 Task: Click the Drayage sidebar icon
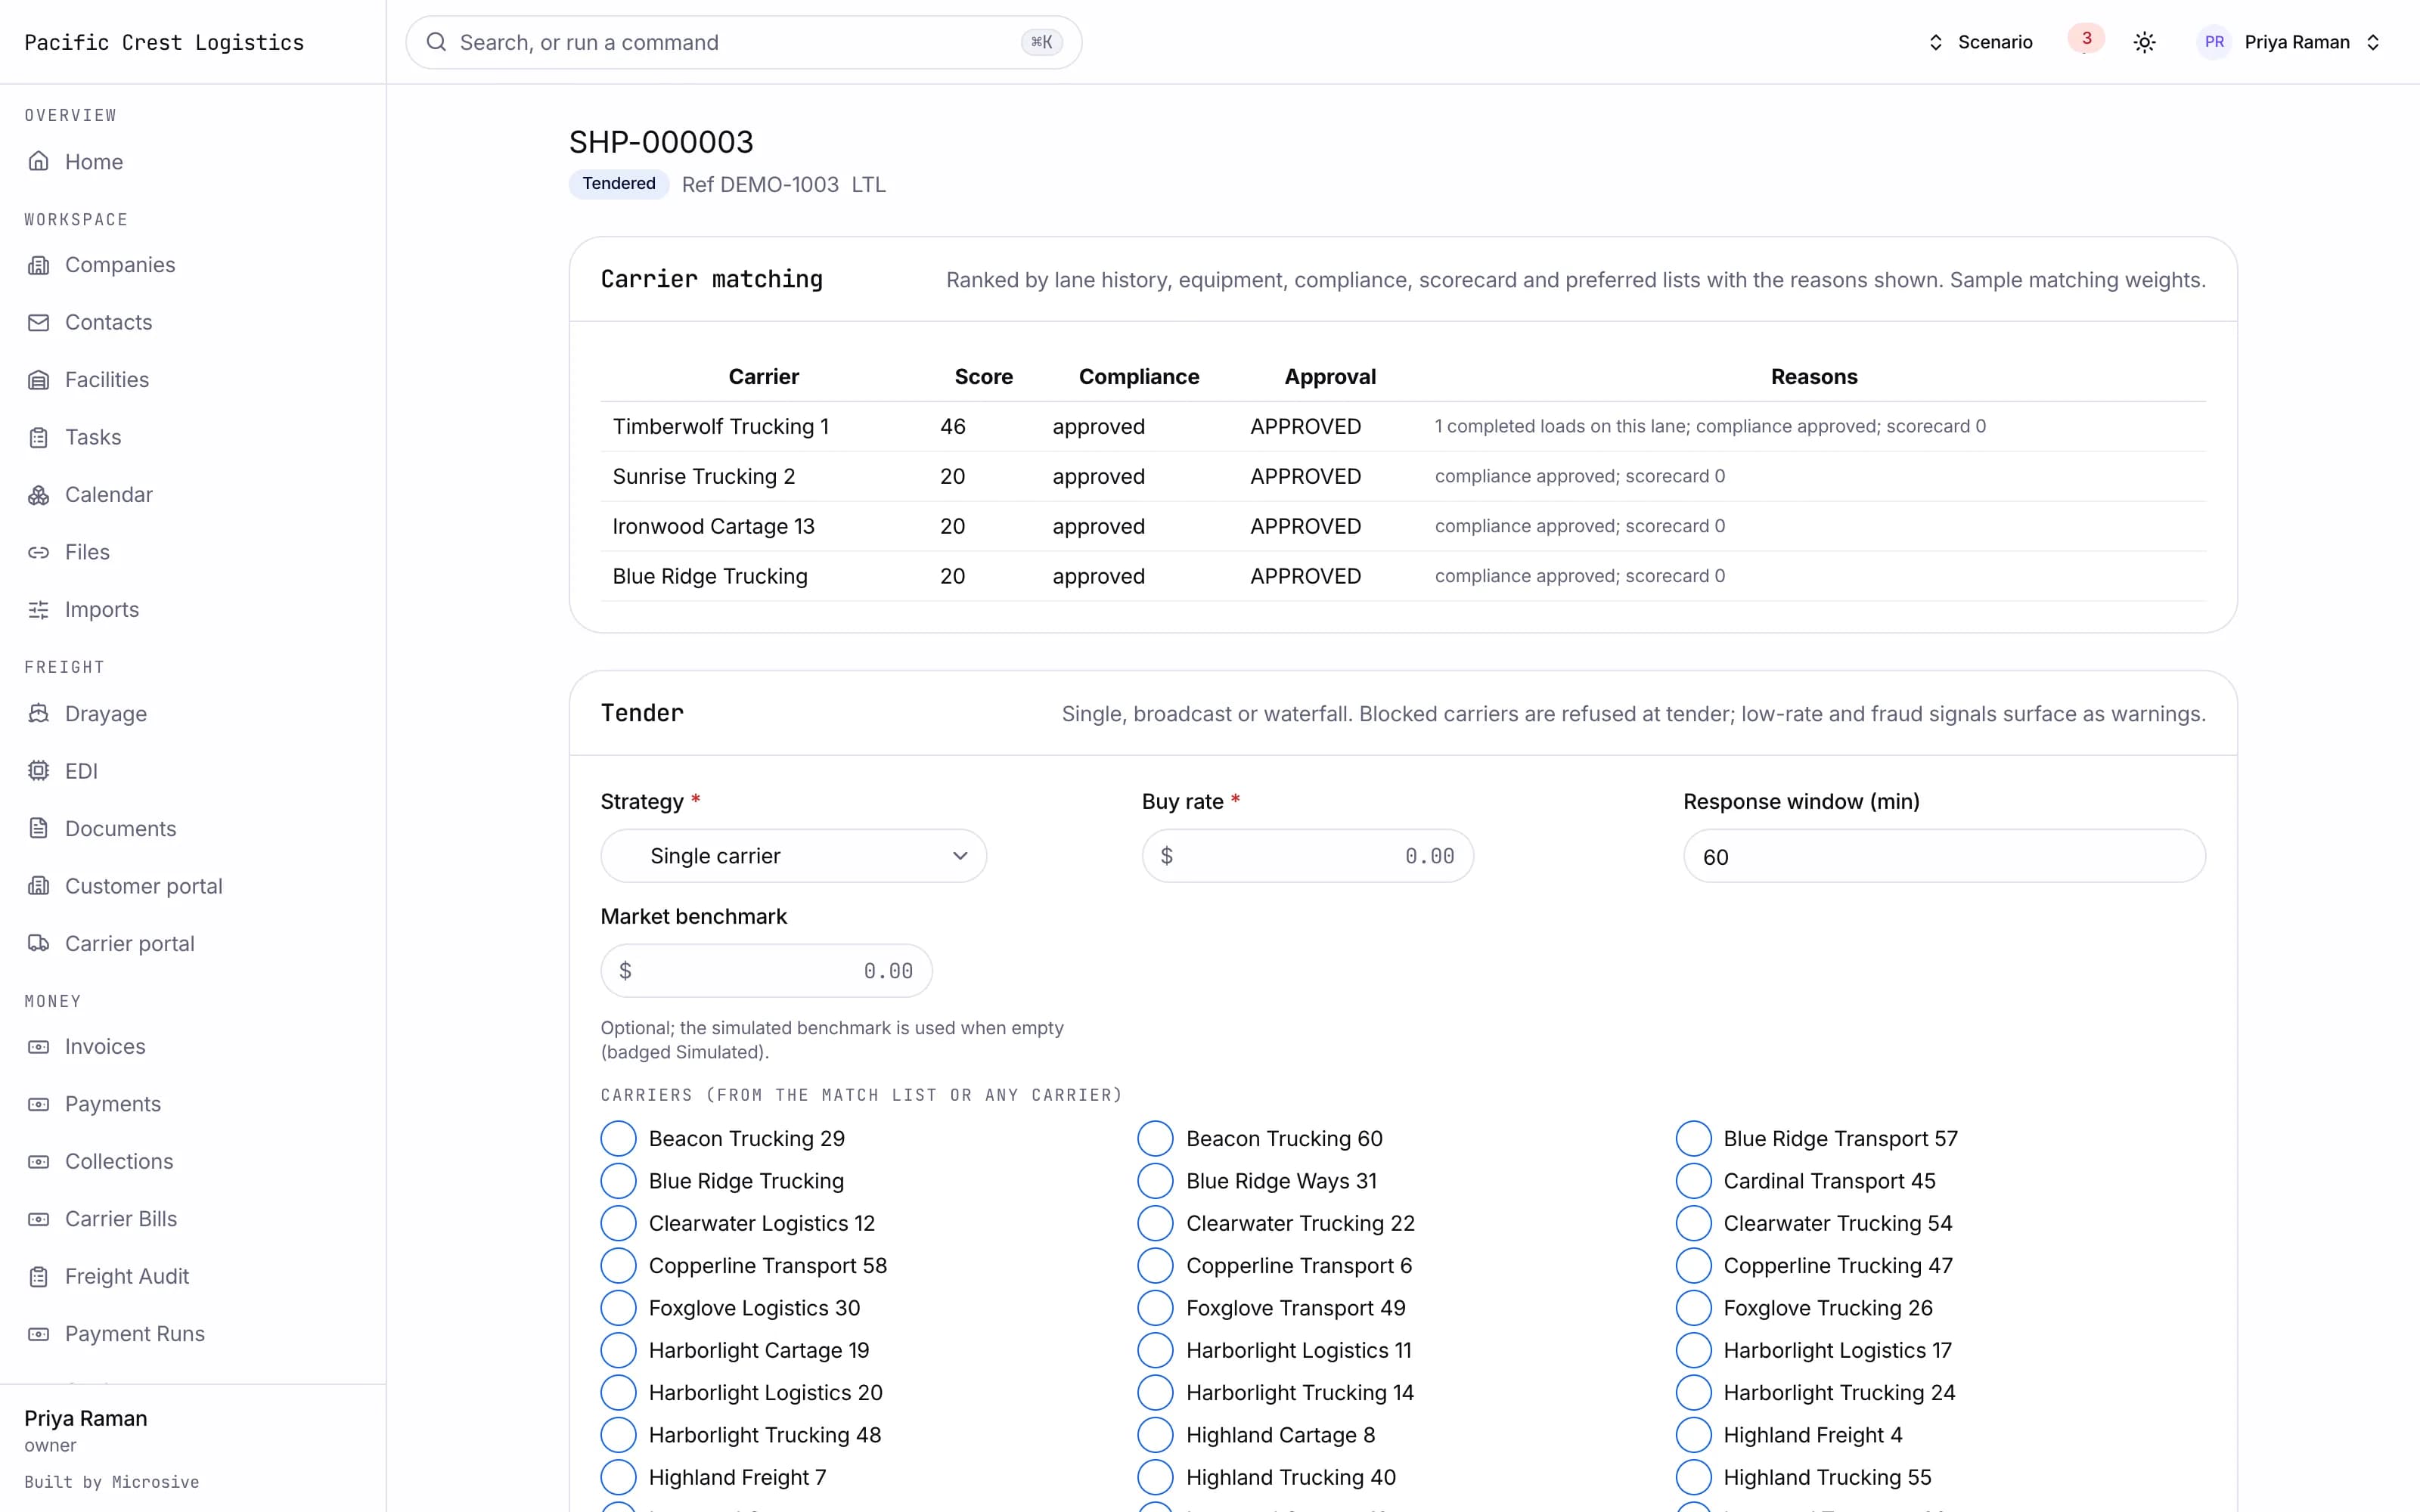(38, 714)
